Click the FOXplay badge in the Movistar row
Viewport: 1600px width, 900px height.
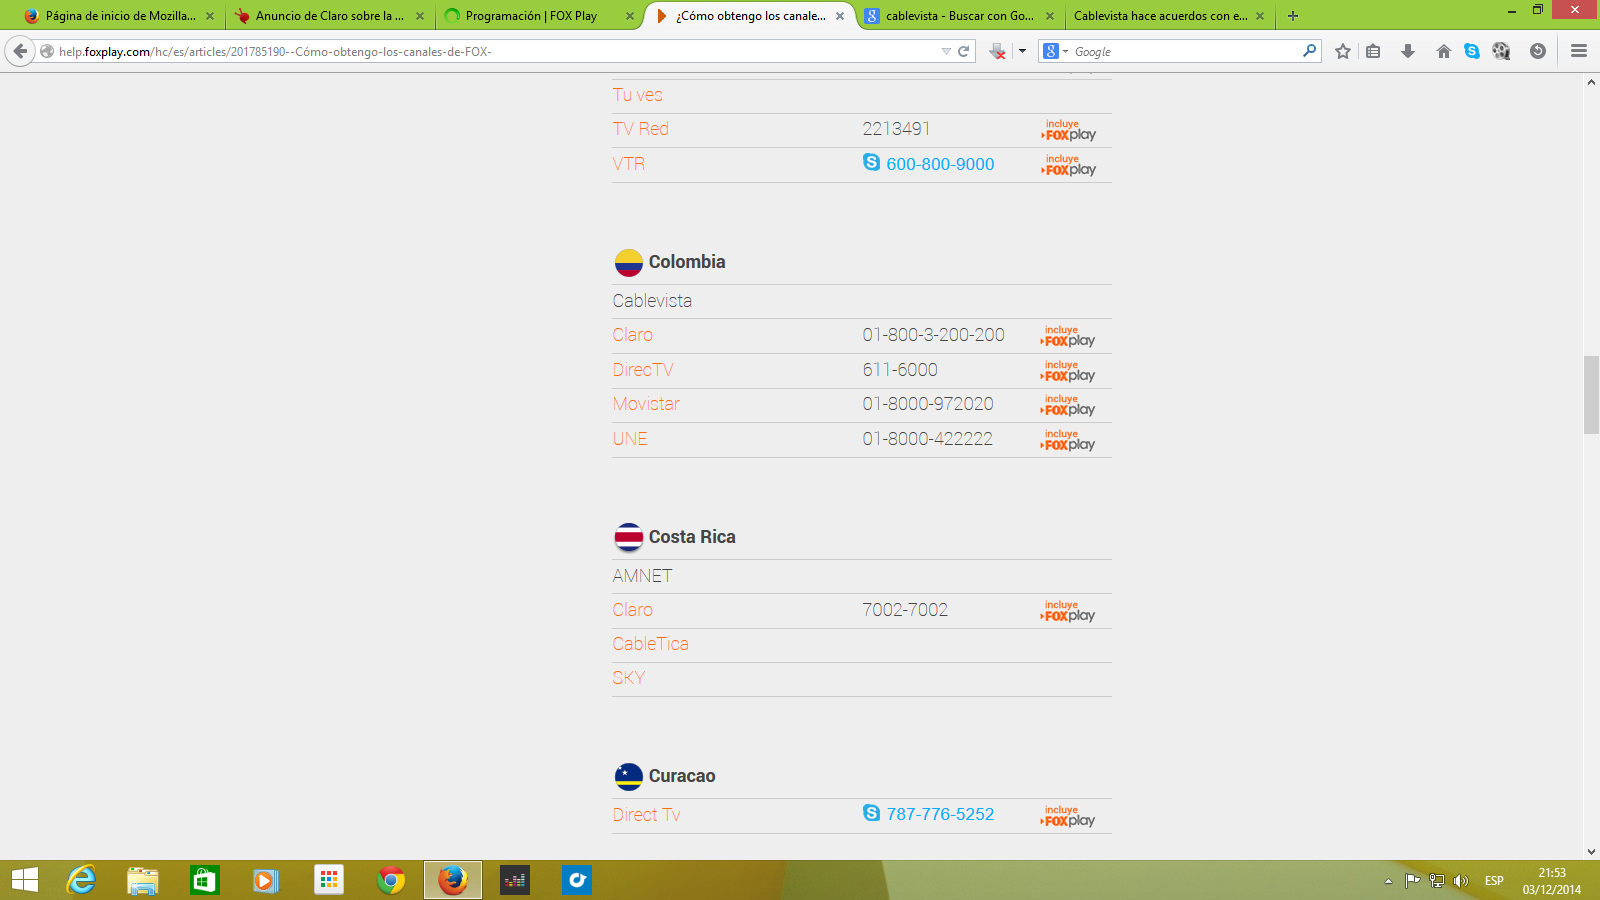pos(1068,405)
